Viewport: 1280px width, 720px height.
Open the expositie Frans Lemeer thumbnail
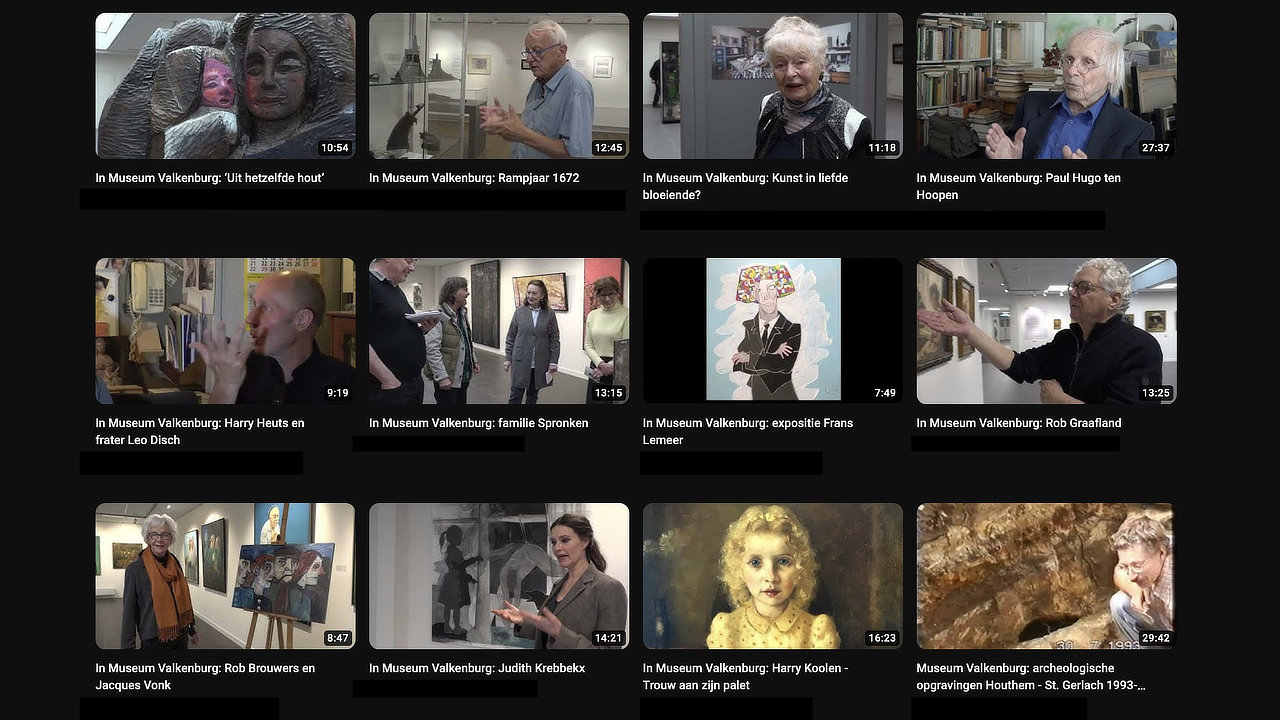[x=772, y=331]
